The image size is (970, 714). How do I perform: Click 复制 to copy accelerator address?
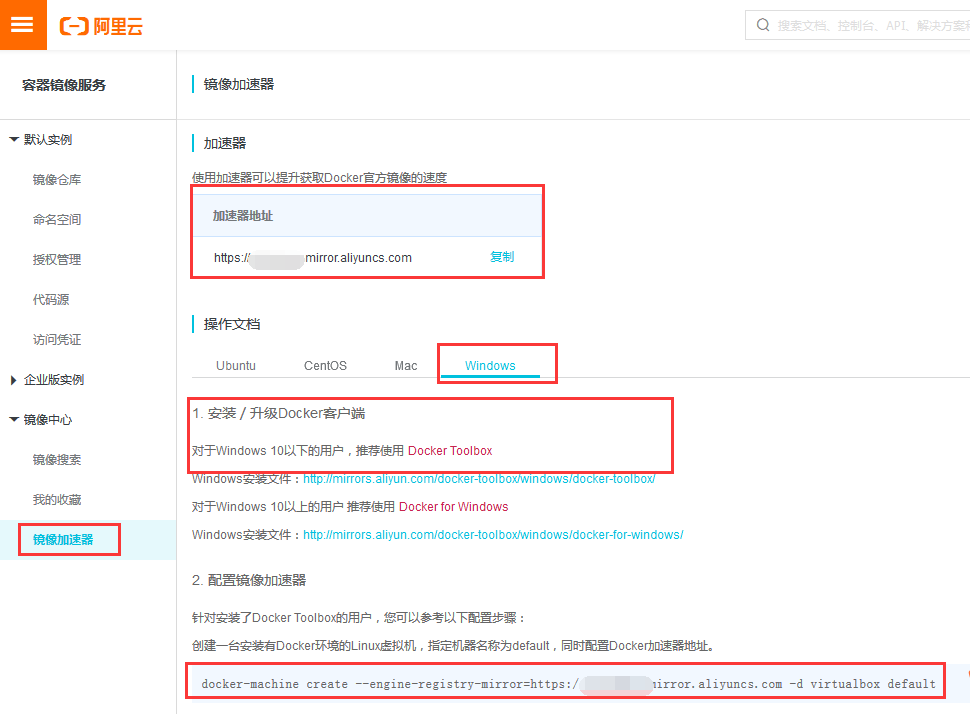(502, 257)
